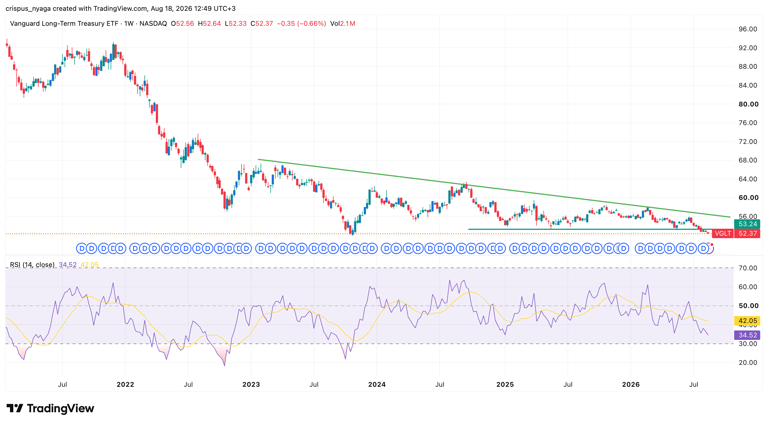Click the 2023 label on time axis
The width and height of the screenshot is (768, 425).
click(x=251, y=384)
